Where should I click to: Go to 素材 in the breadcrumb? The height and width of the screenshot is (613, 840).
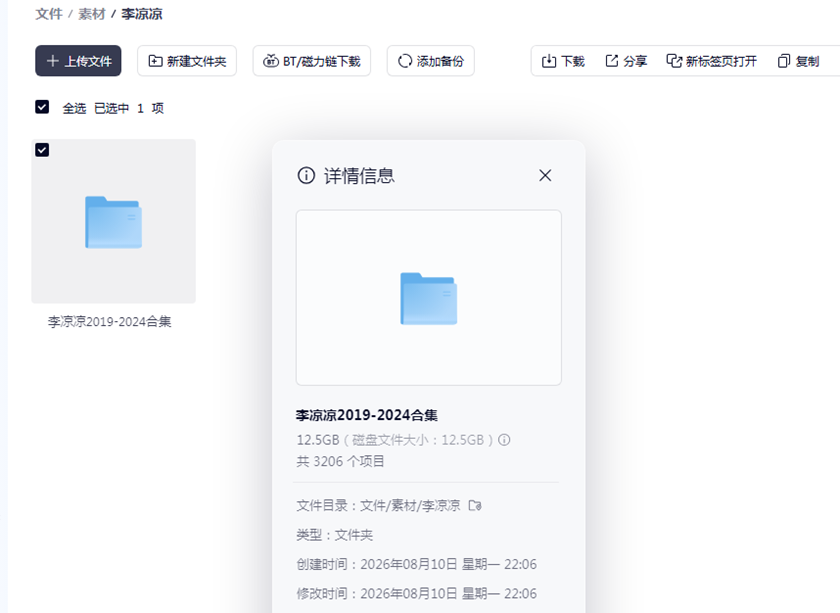coord(92,14)
